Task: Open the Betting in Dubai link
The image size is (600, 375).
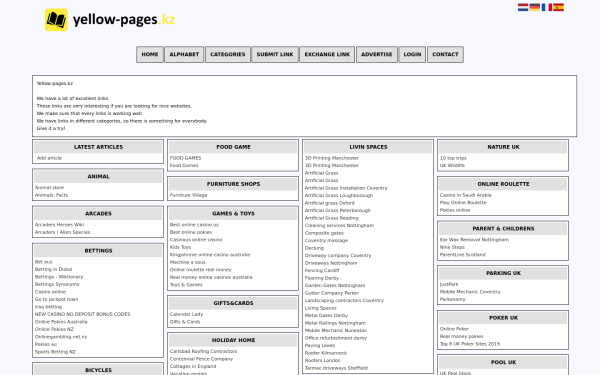Action: tap(53, 269)
